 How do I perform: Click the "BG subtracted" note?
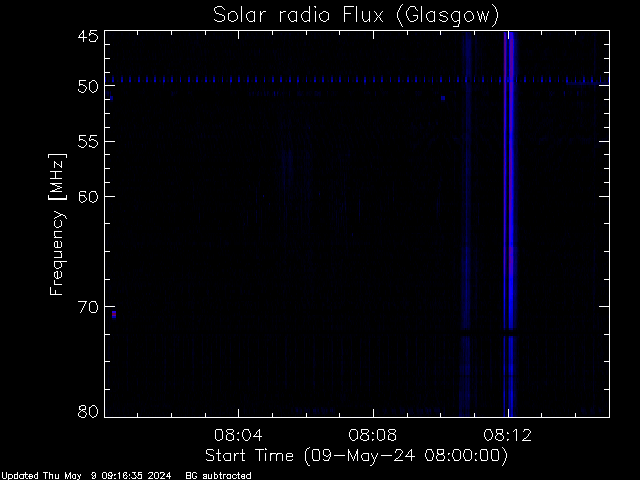(218, 476)
